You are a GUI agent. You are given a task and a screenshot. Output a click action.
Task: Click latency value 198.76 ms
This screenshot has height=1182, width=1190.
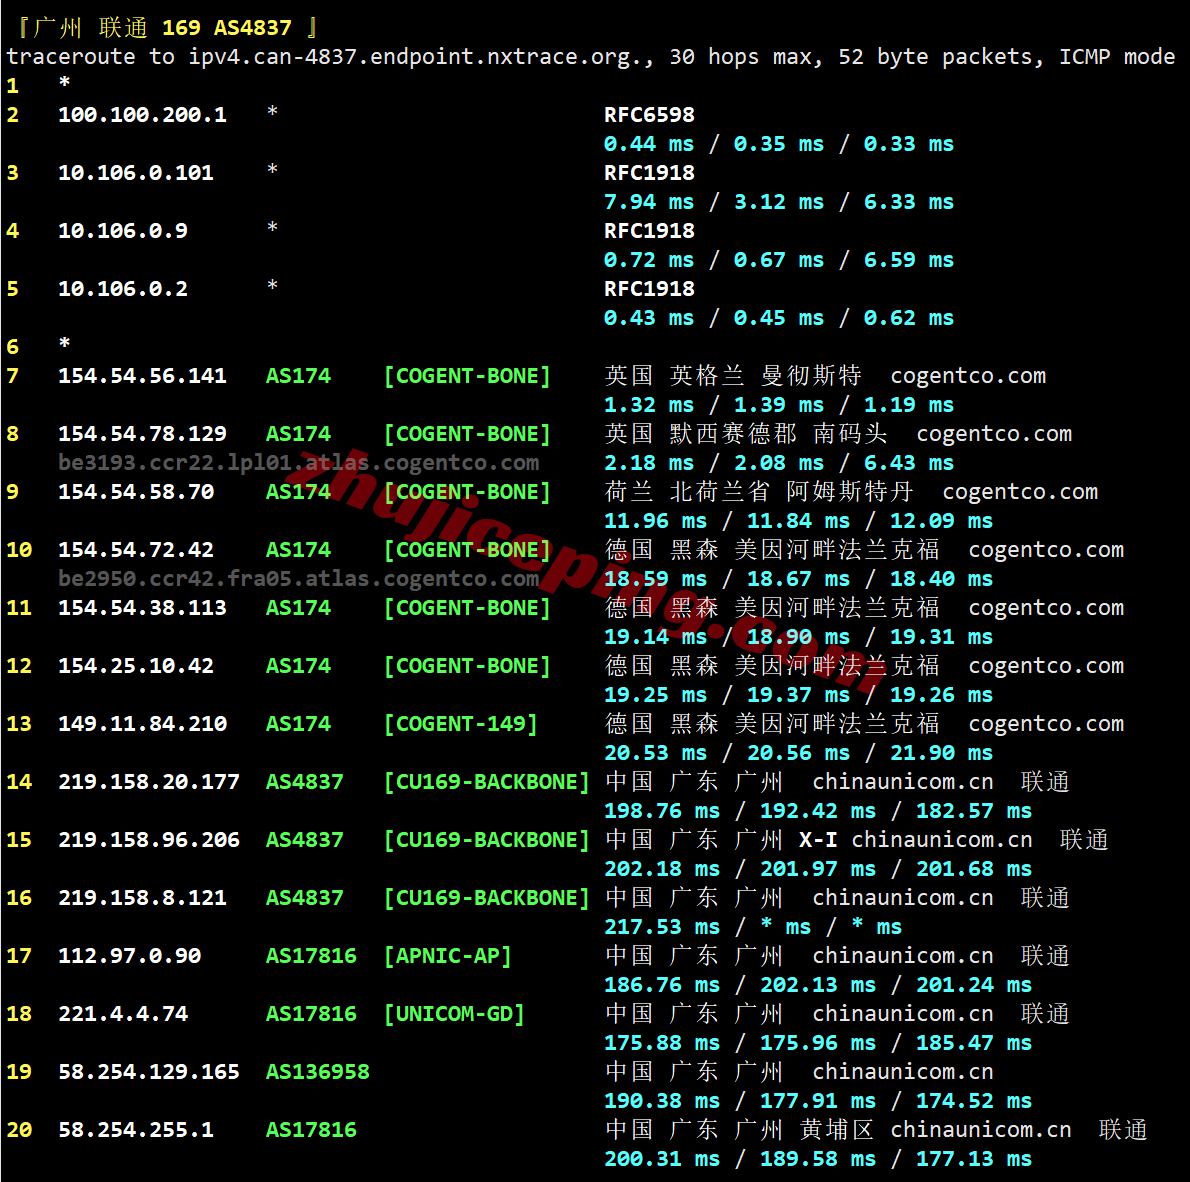coord(662,811)
